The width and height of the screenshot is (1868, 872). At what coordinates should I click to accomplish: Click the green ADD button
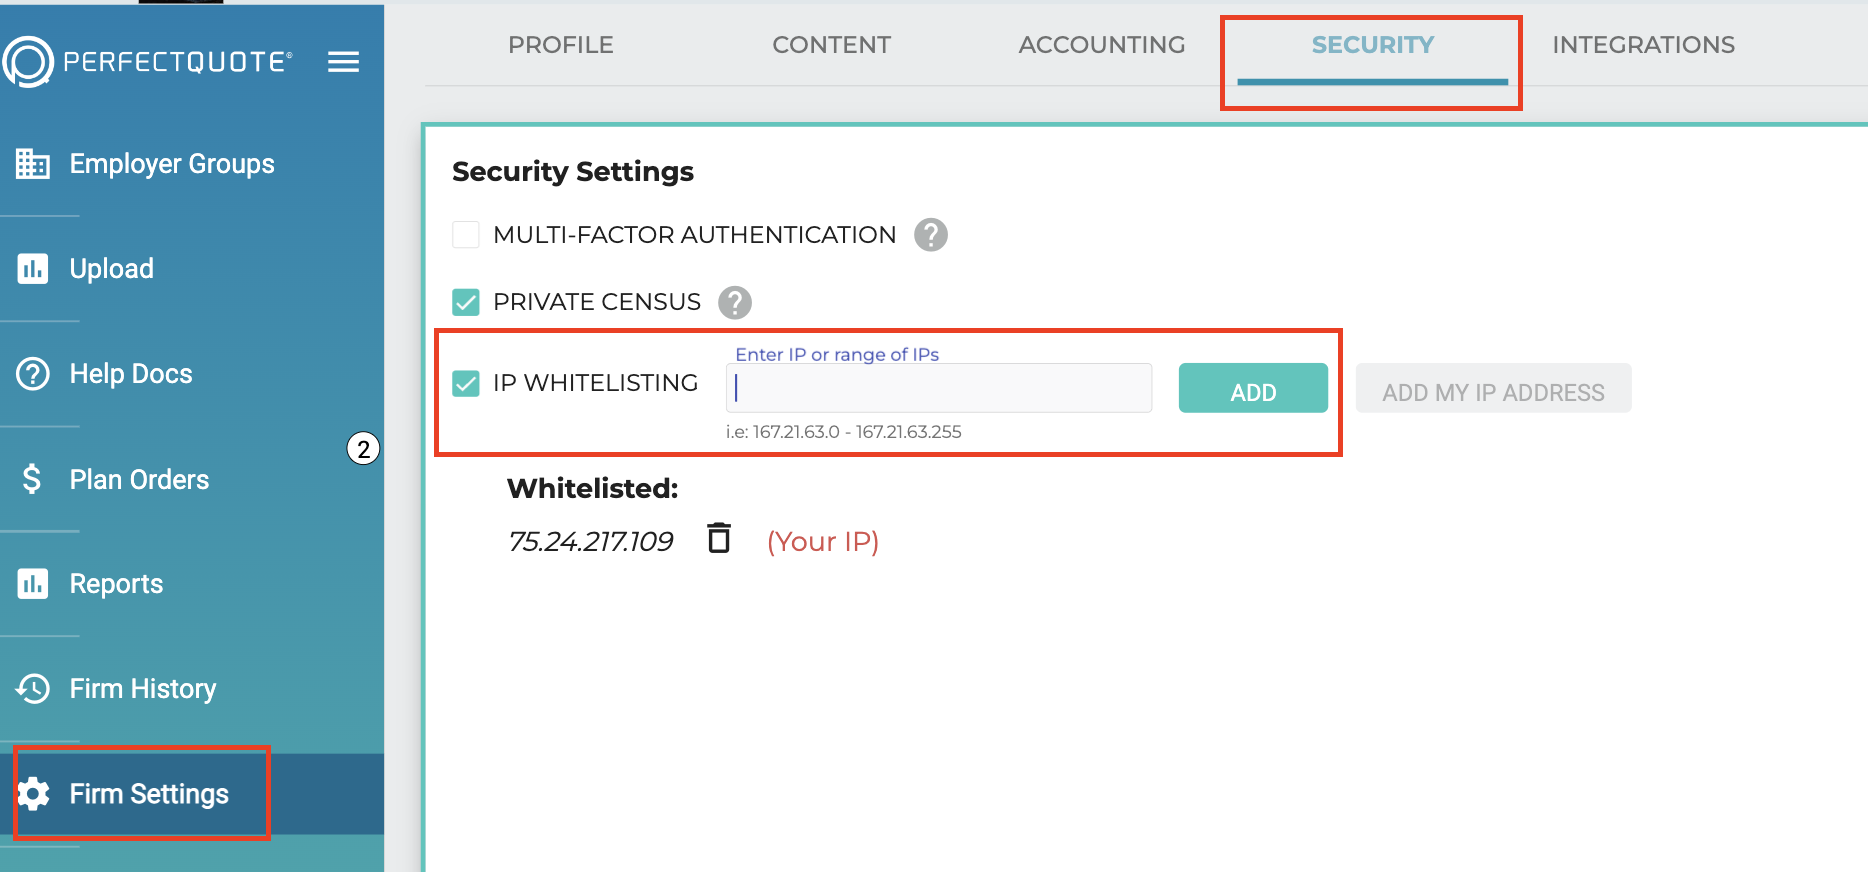[x=1253, y=388]
